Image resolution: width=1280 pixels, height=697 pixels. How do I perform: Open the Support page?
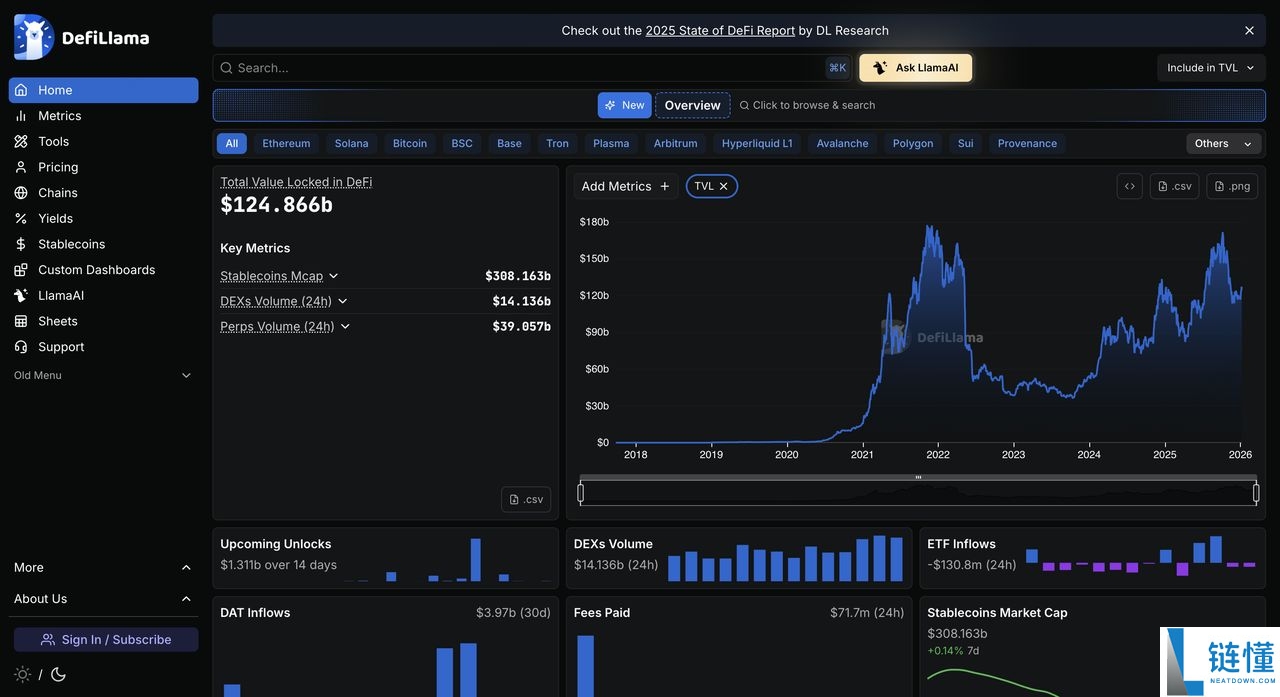coord(104,347)
